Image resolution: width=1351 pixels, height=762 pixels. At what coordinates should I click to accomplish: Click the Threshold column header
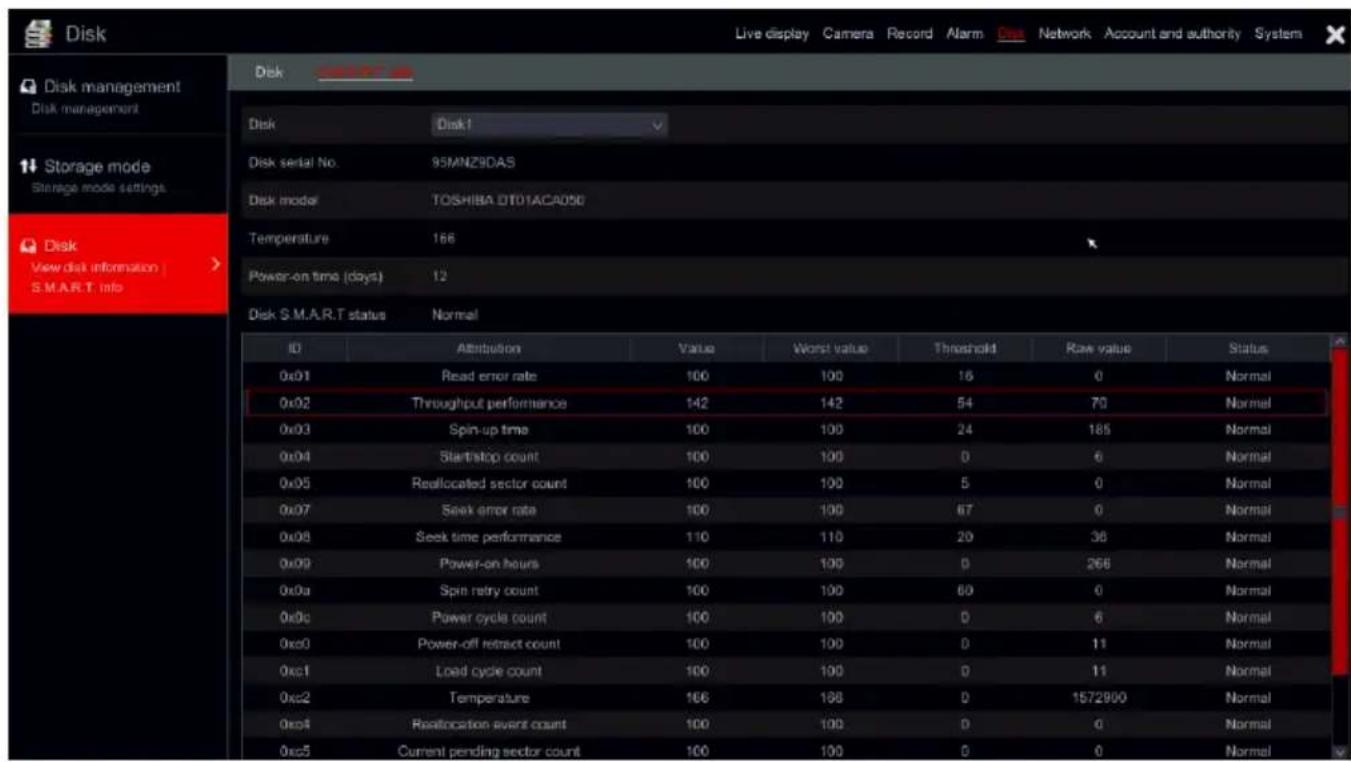[x=965, y=348]
